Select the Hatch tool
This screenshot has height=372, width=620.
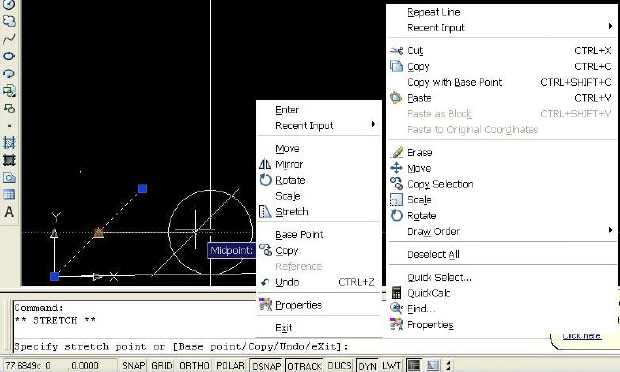9,142
